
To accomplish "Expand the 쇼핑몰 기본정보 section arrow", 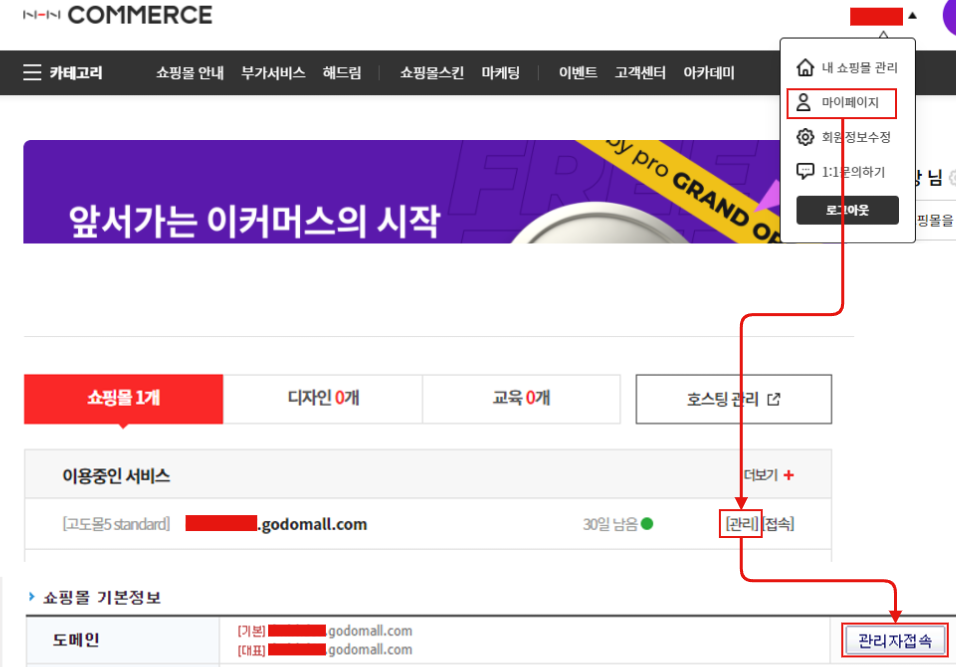I will coord(31,596).
